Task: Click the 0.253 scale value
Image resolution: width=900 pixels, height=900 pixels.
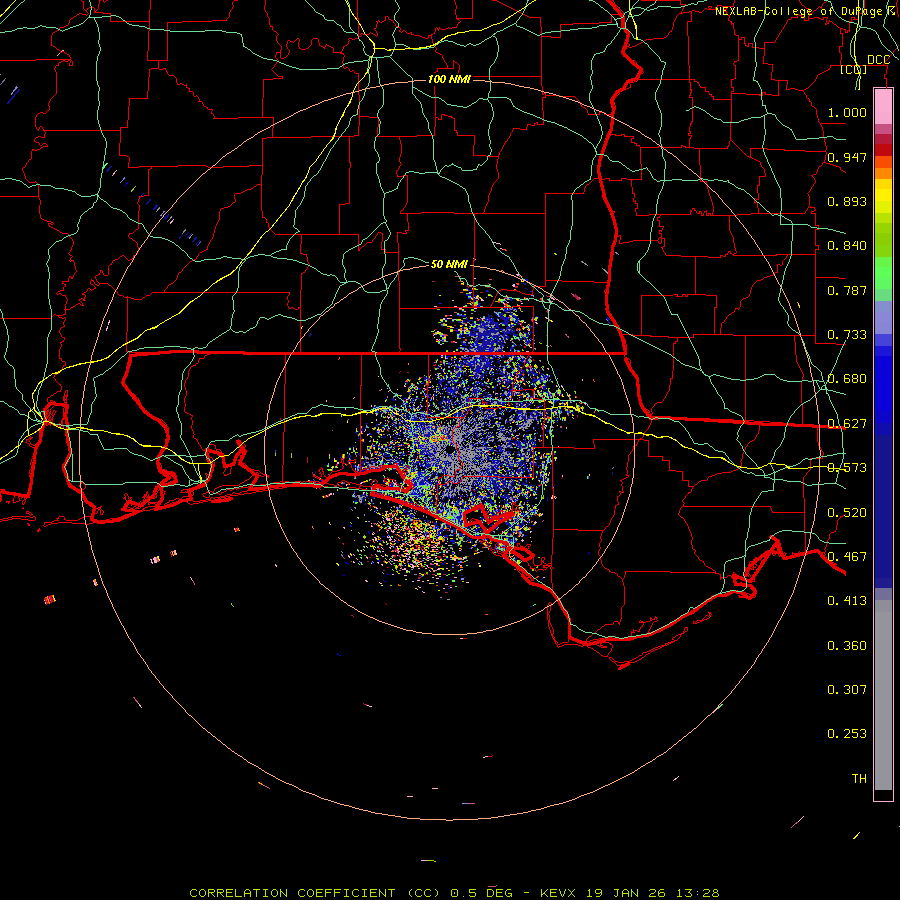Action: tap(847, 734)
